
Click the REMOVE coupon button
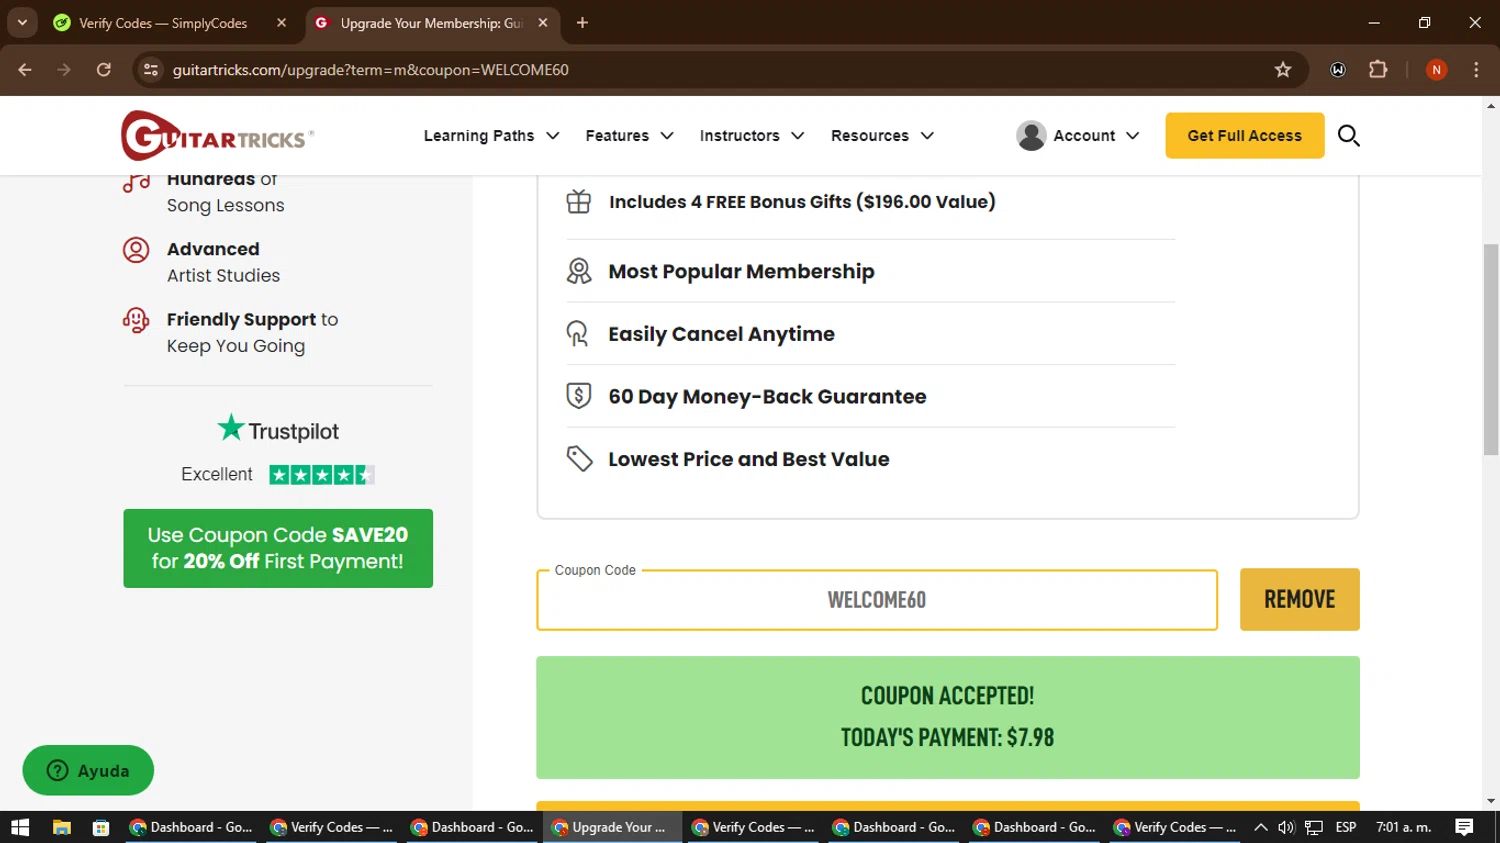click(1299, 599)
